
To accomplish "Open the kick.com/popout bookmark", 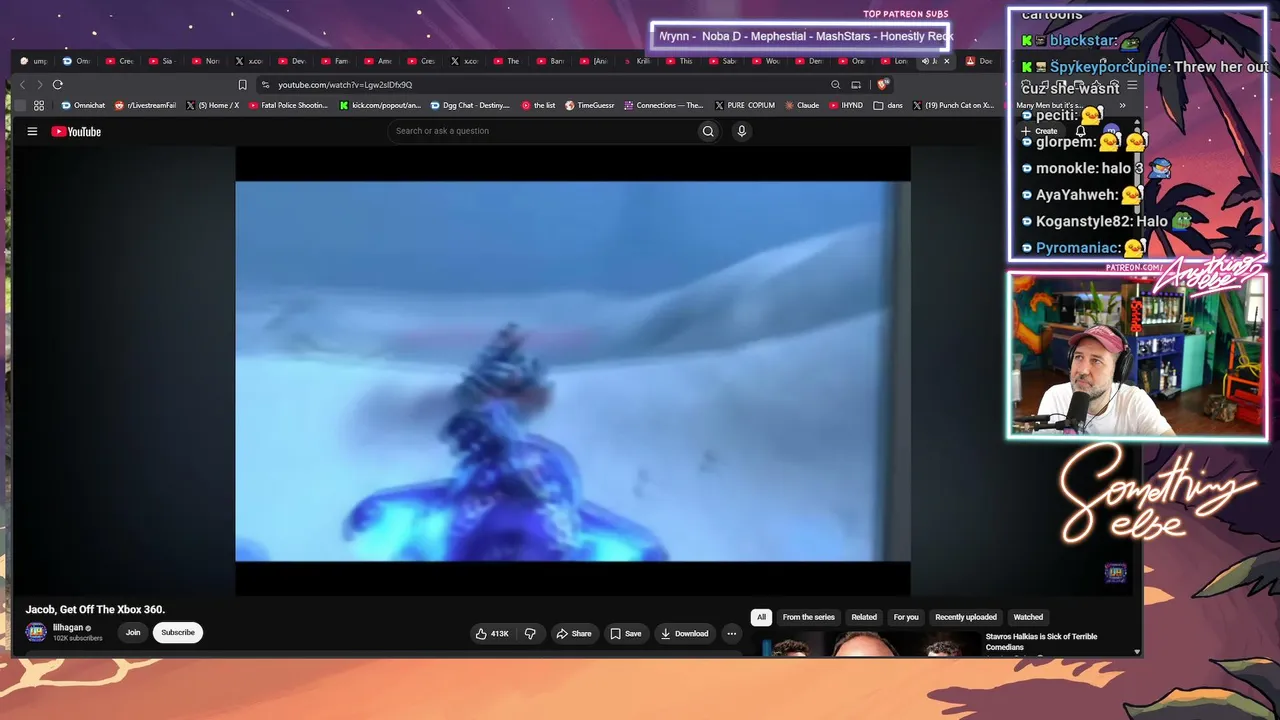I will [380, 105].
